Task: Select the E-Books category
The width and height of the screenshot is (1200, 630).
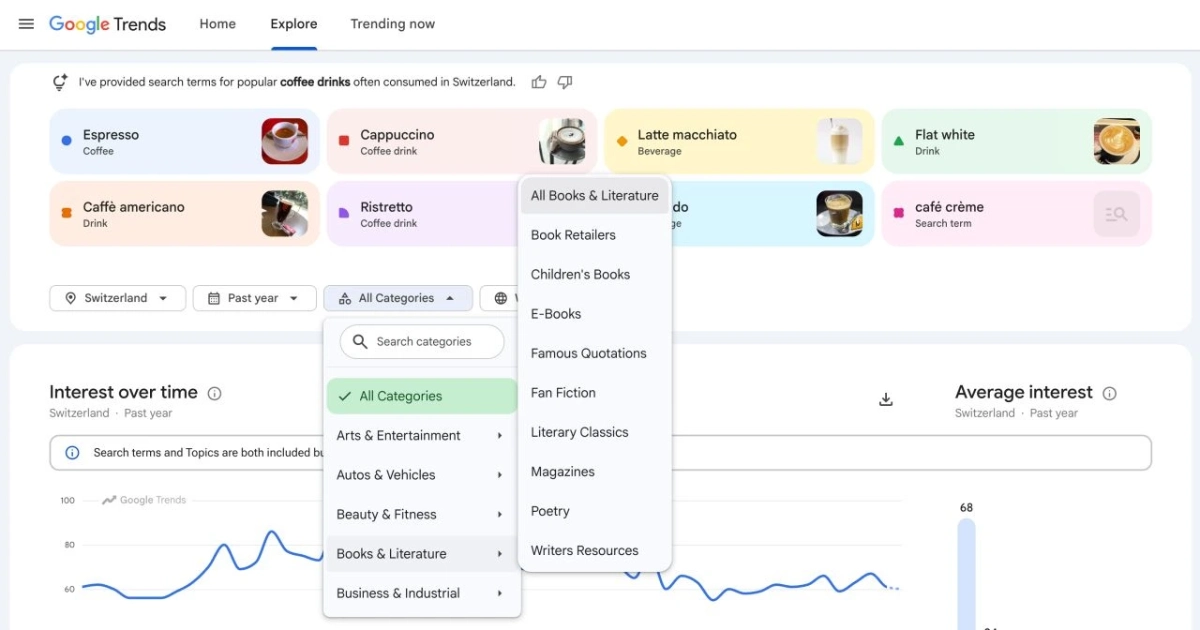Action: (595, 314)
